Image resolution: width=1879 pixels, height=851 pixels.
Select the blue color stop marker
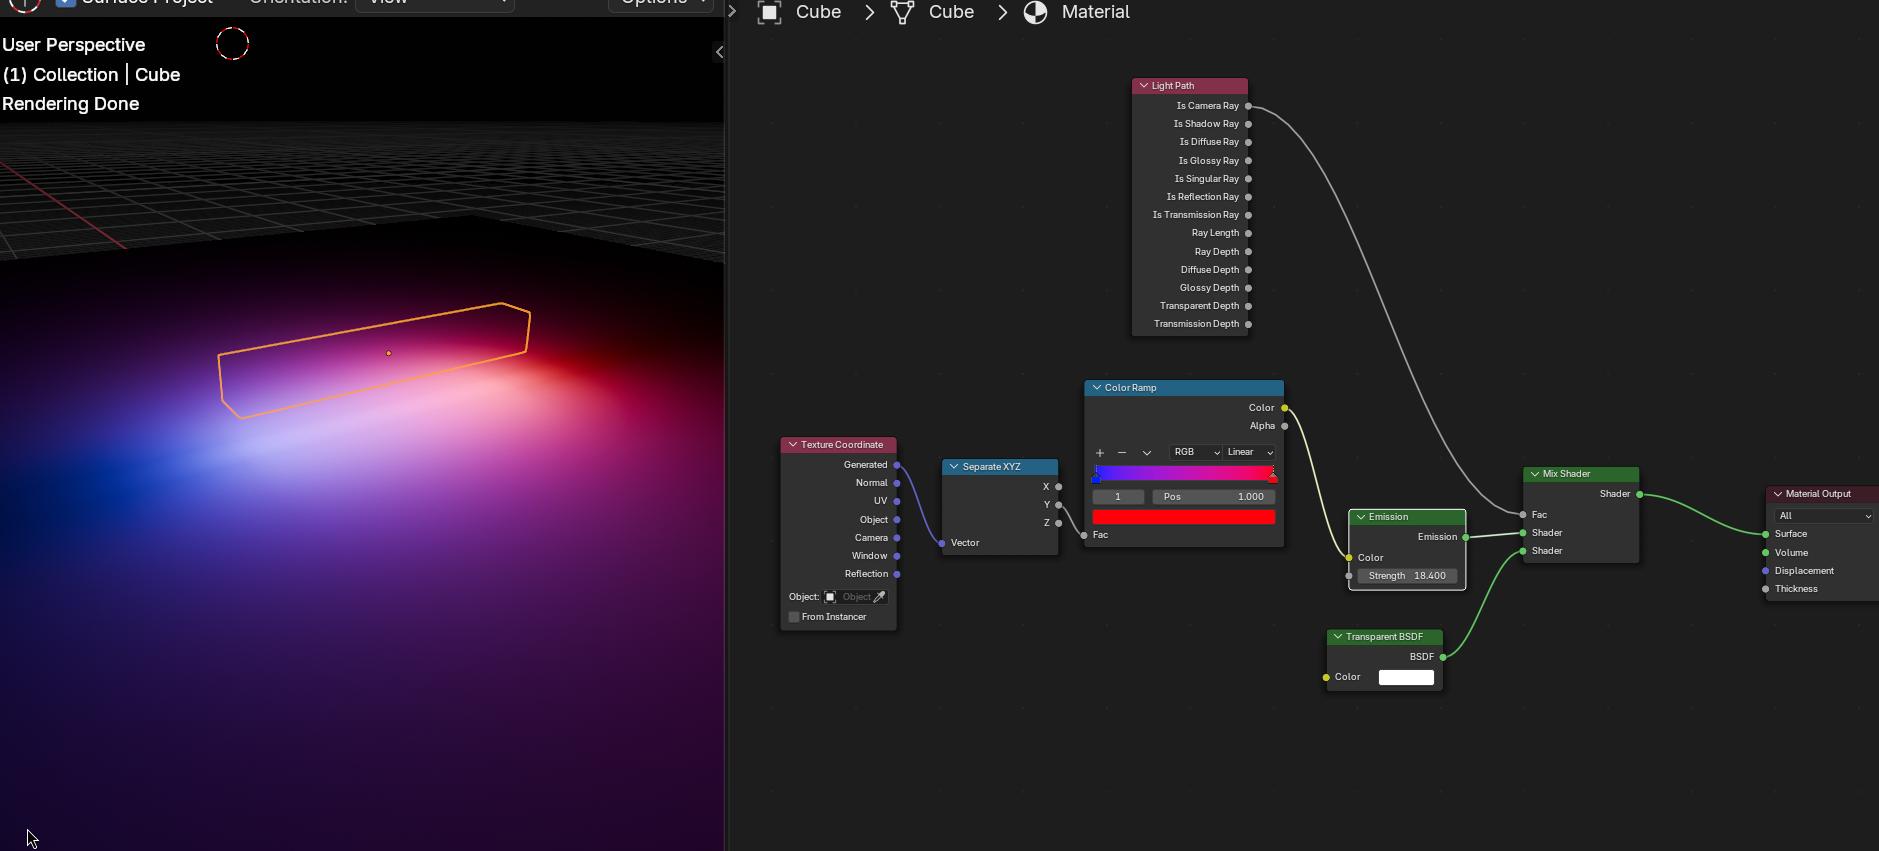tap(1096, 476)
